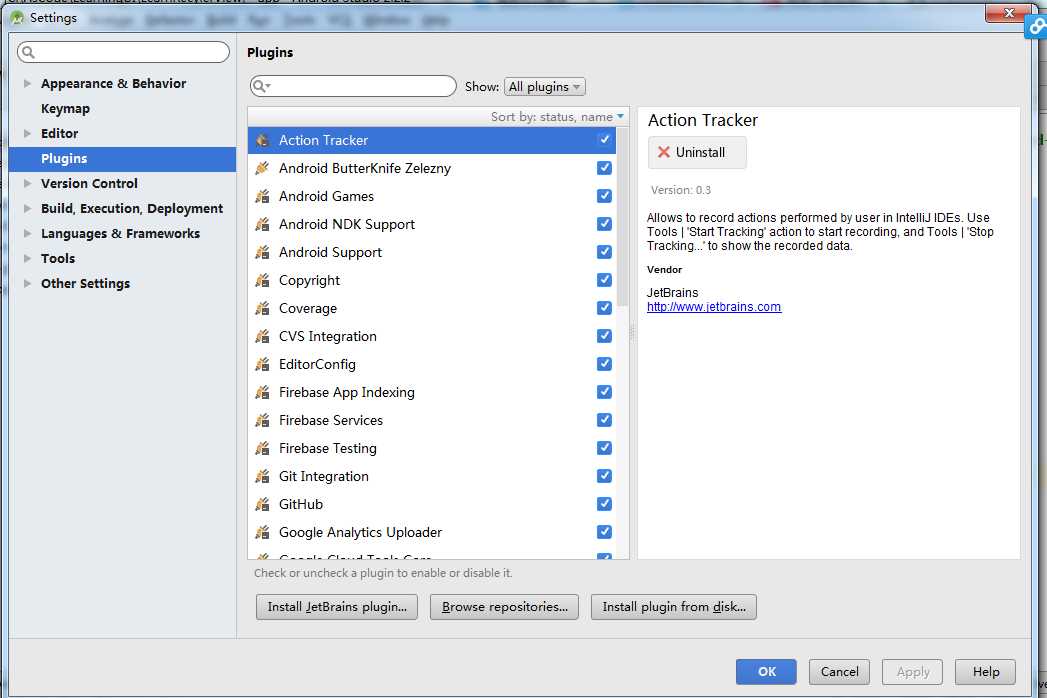Toggle the GitHub plugin checkbox

604,504
